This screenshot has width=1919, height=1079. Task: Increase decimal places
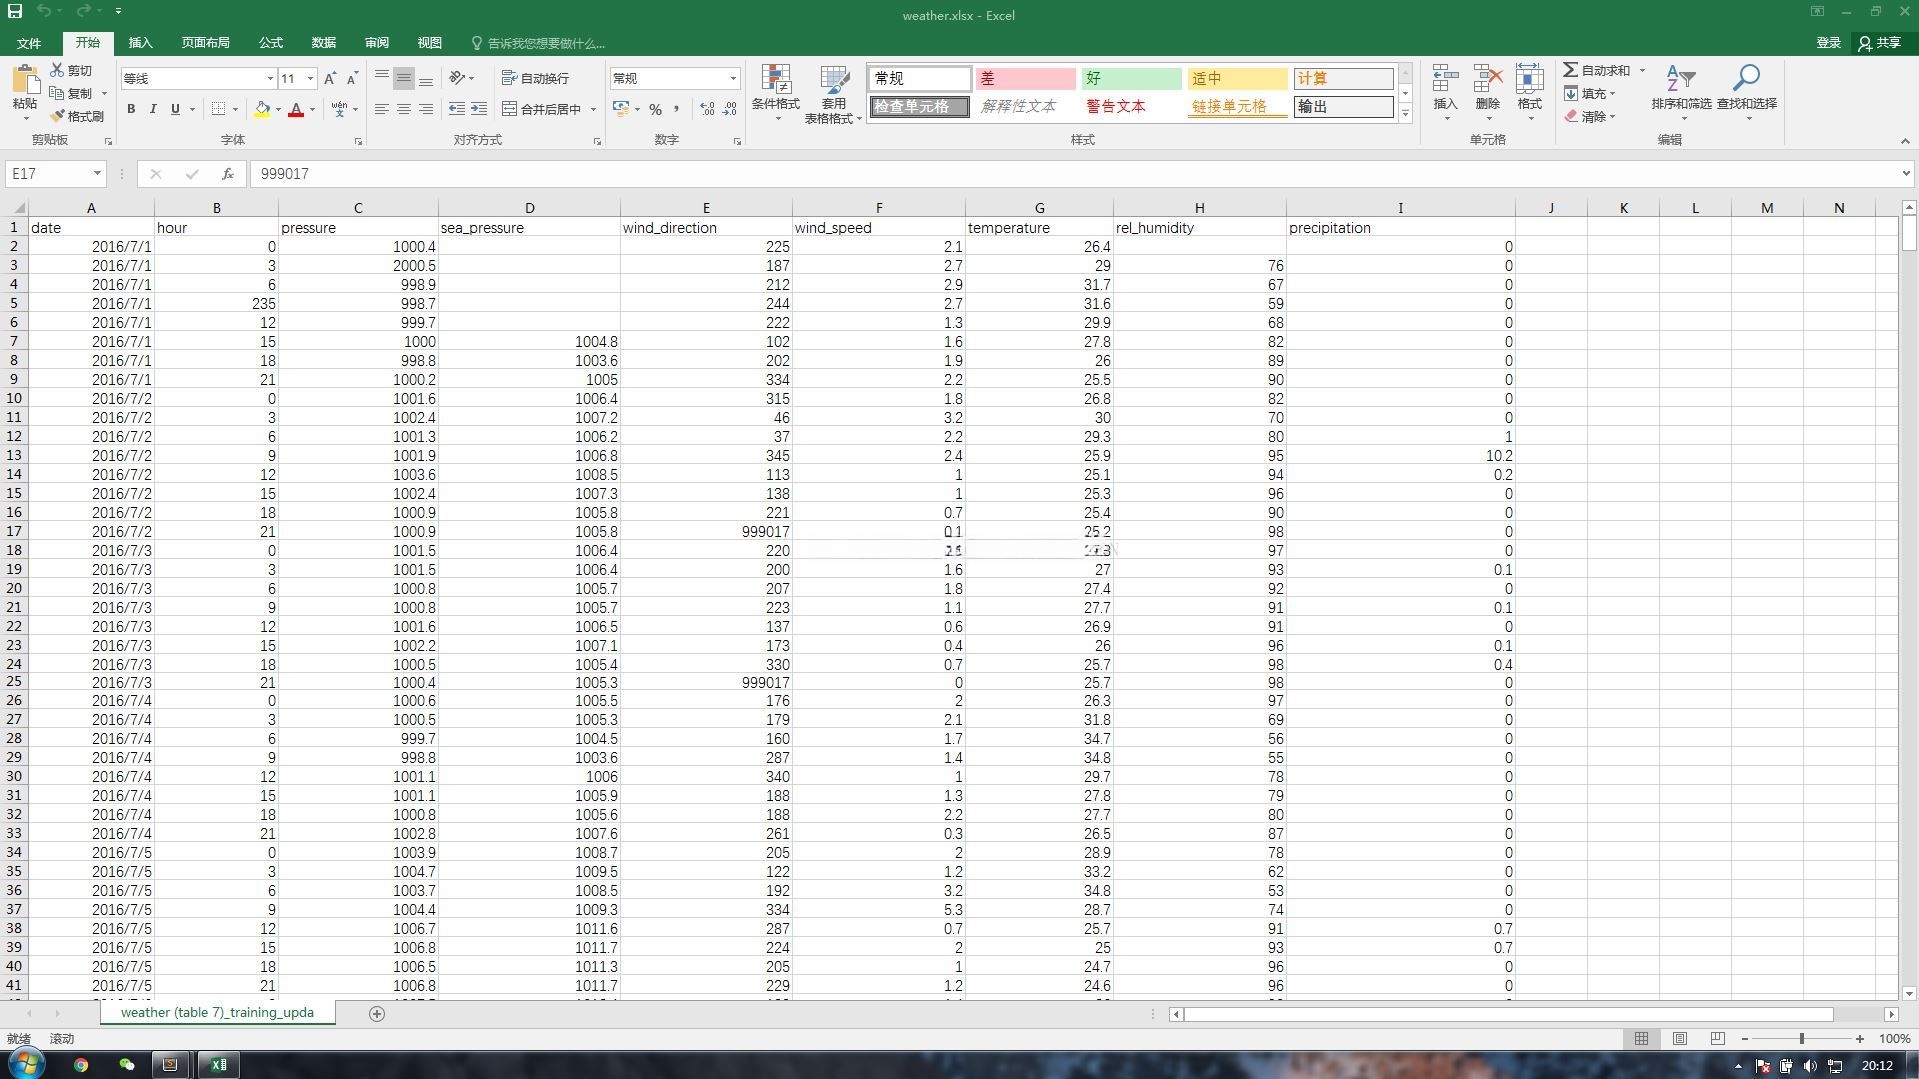coord(707,109)
